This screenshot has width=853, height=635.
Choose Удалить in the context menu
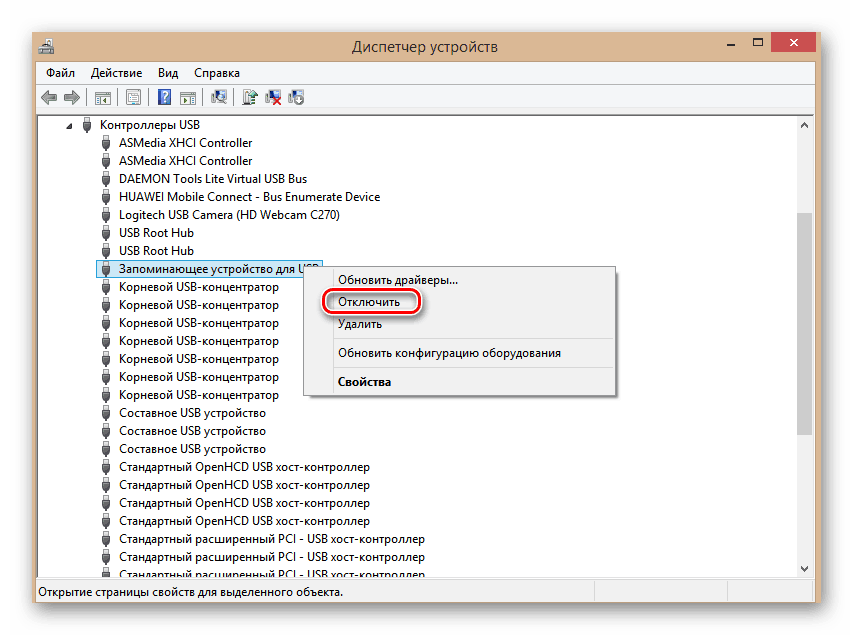click(x=460, y=324)
